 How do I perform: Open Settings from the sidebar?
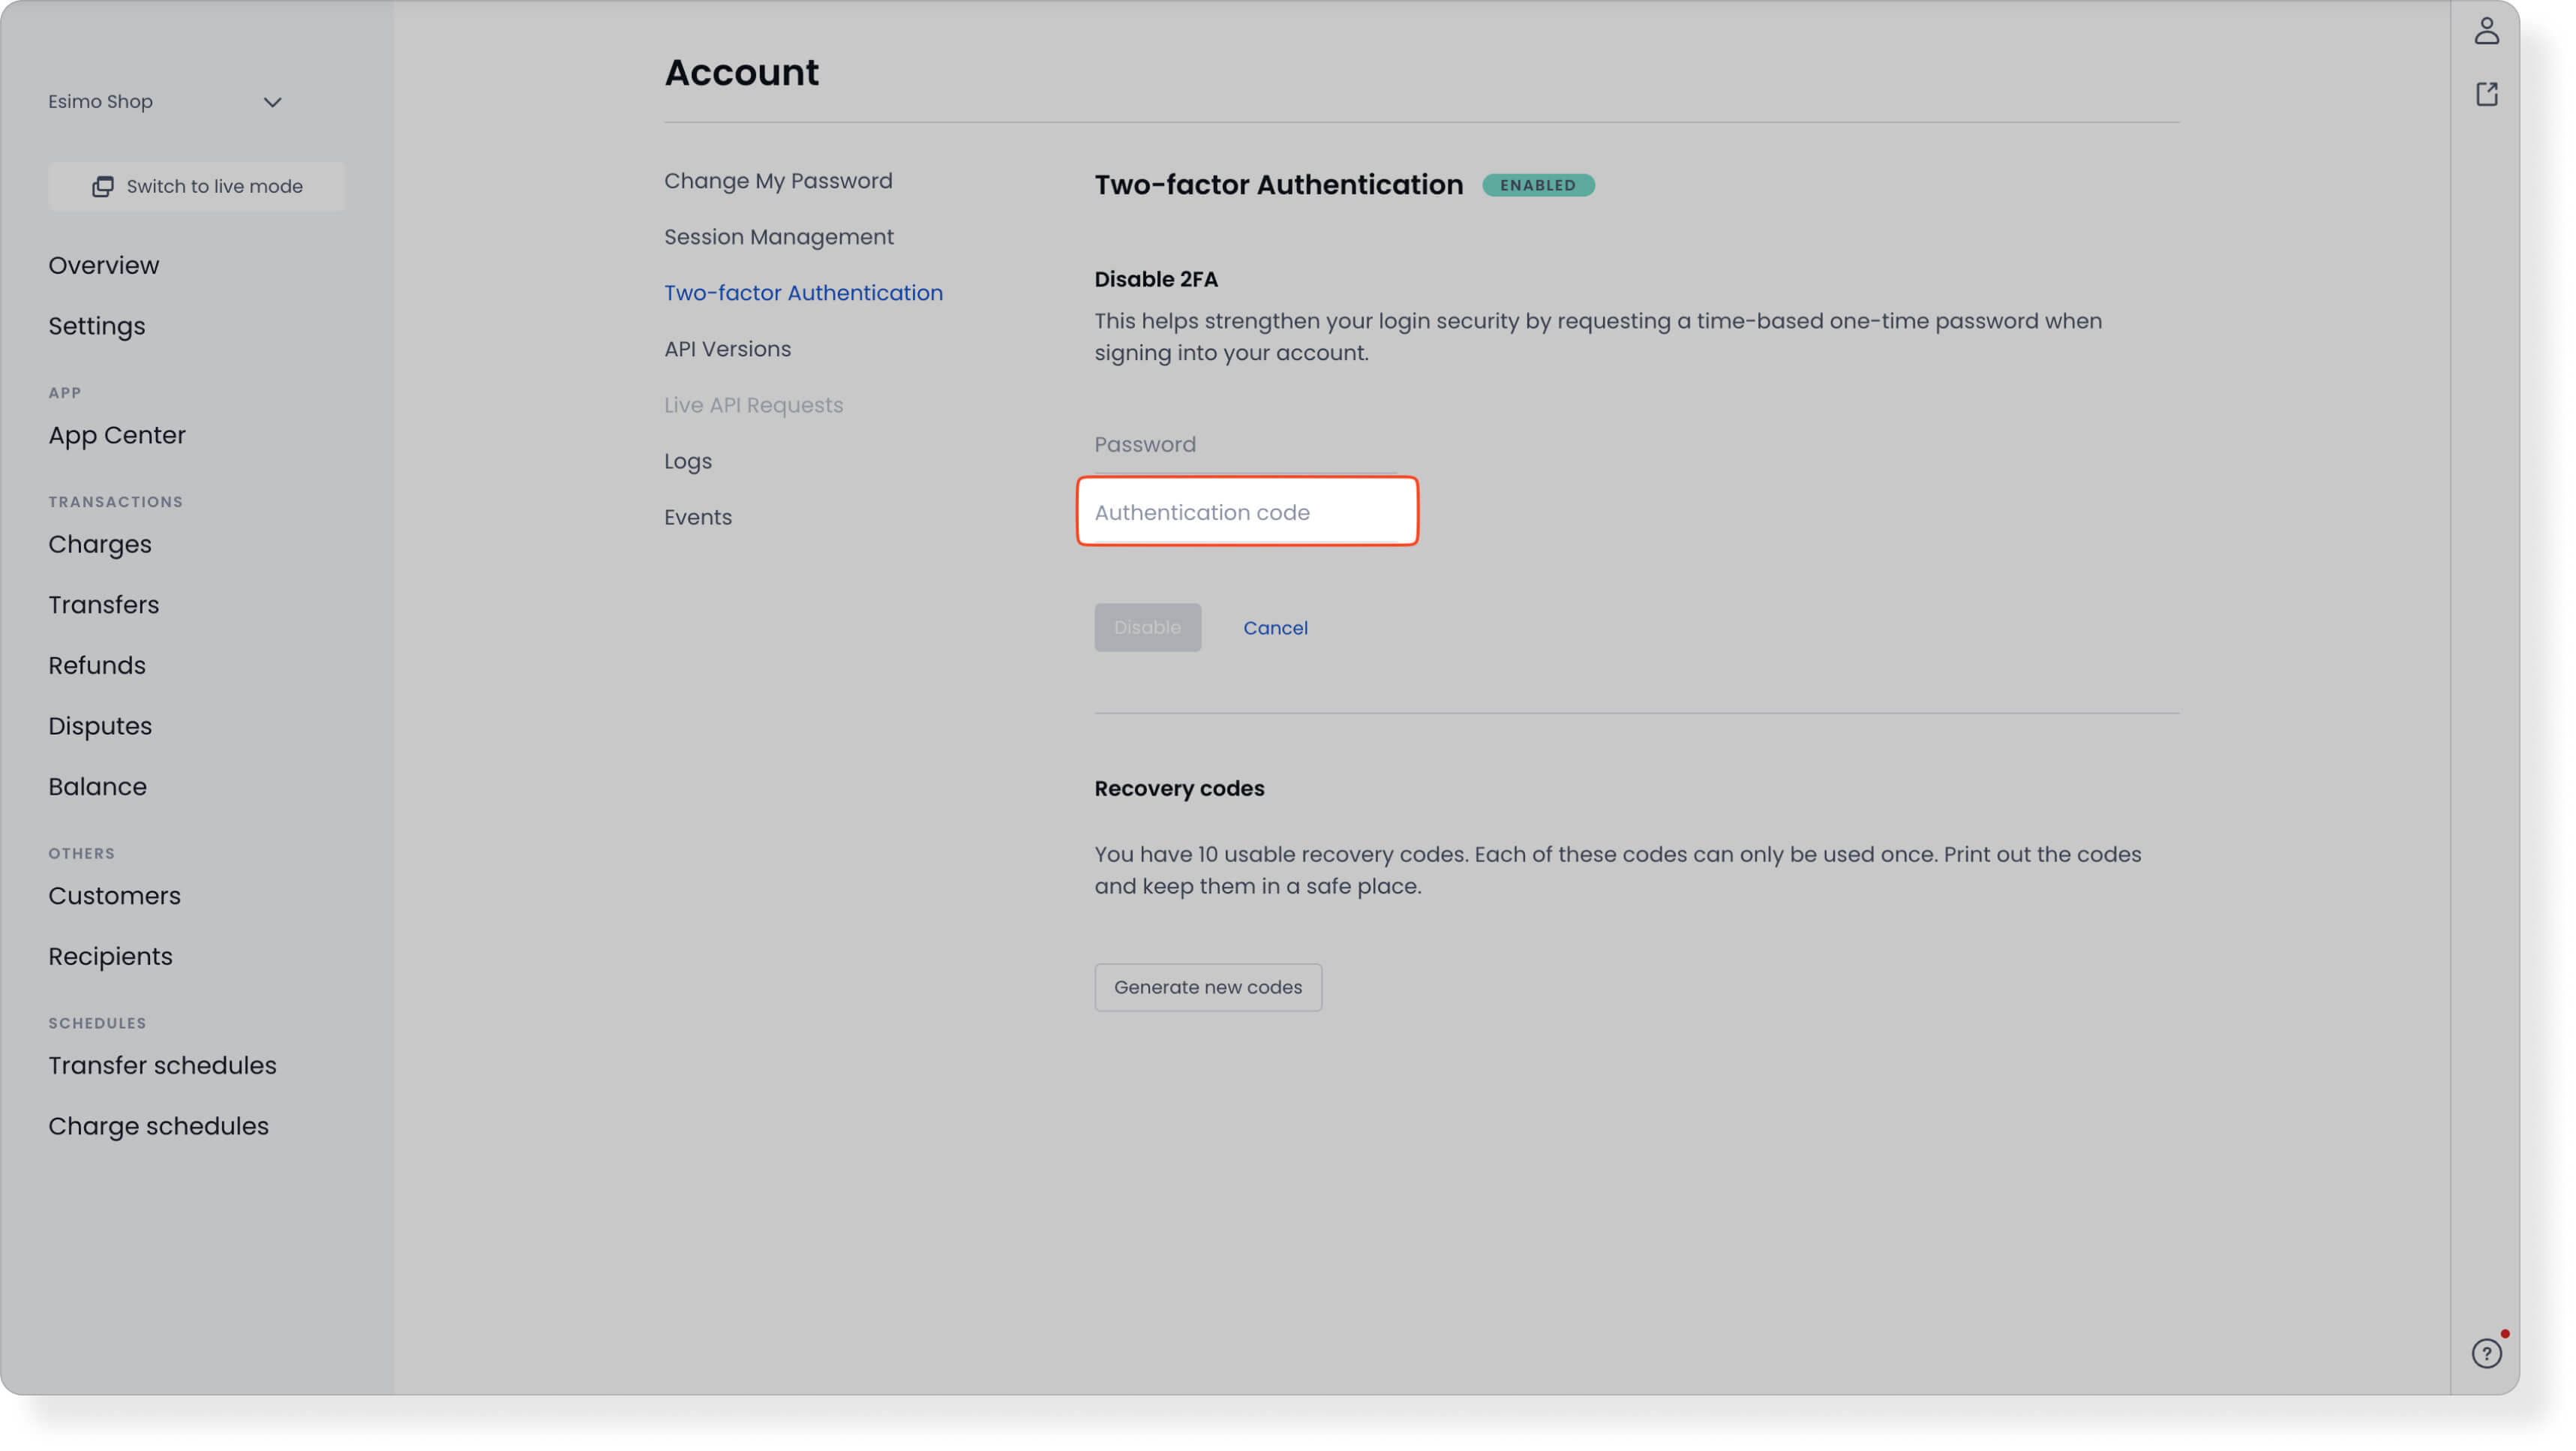click(x=97, y=325)
